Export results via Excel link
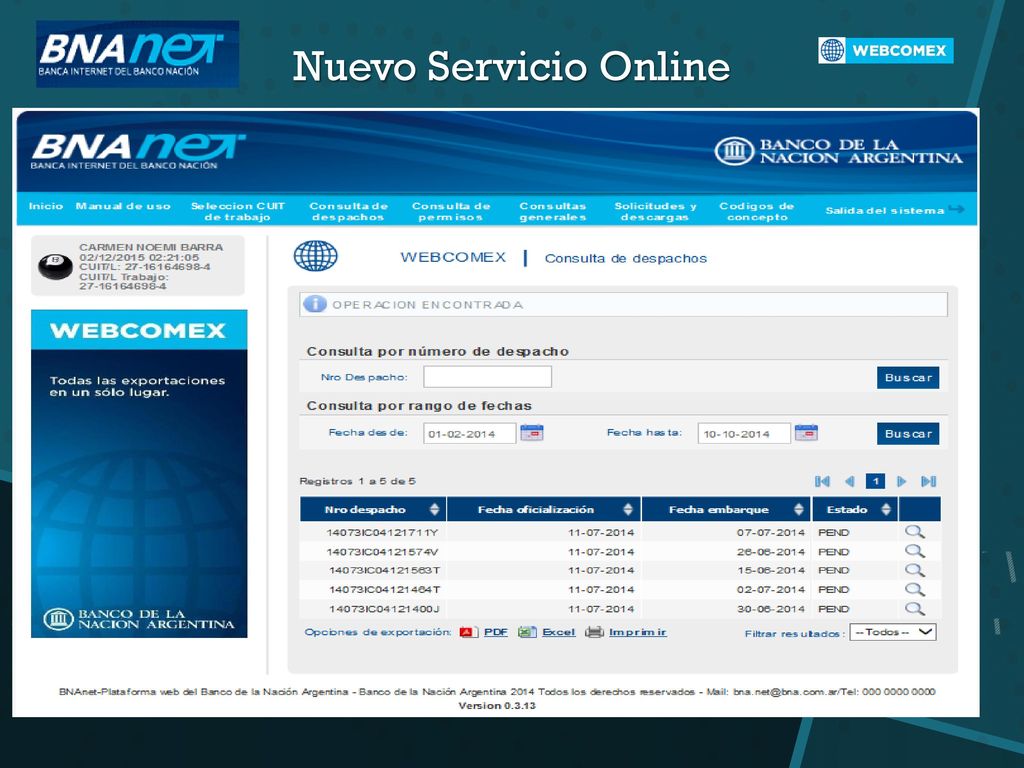Screen dimensions: 1024x768 click(x=558, y=632)
